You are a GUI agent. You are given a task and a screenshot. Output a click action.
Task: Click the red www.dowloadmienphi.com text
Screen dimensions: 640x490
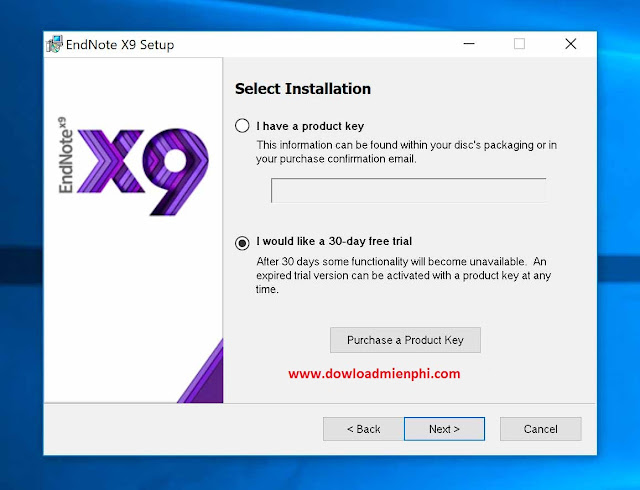point(374,374)
